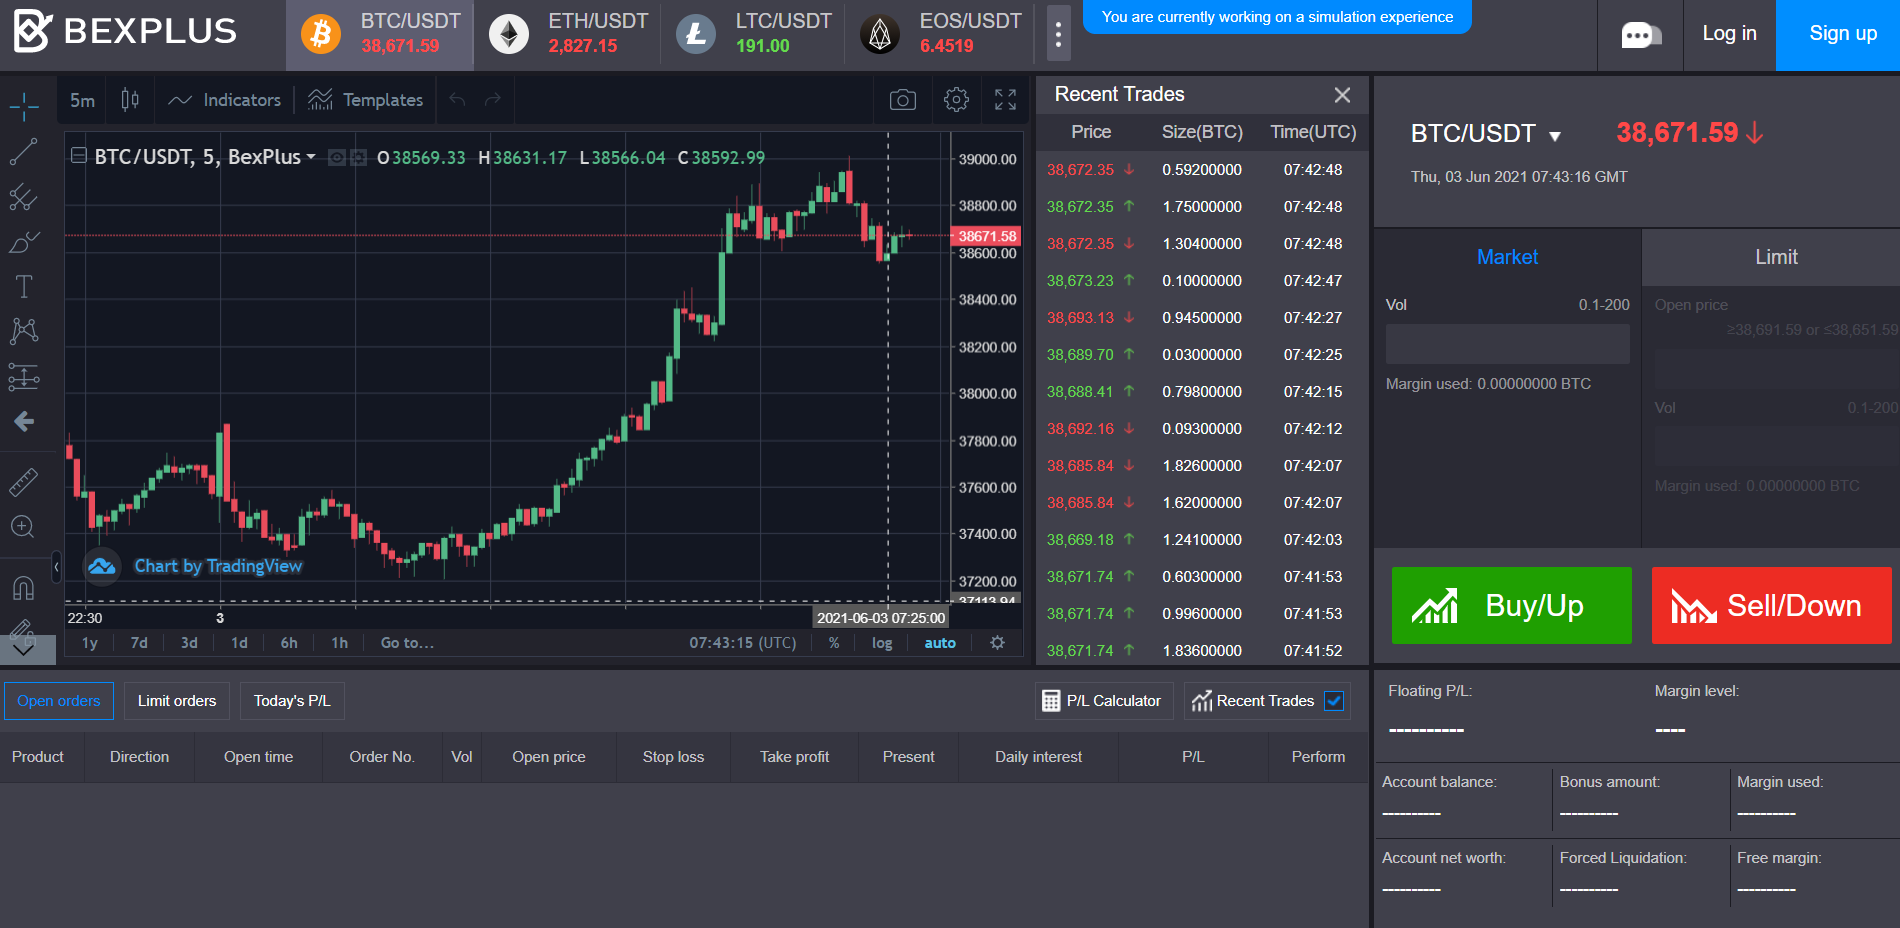Viewport: 1900px width, 928px height.
Task: Toggle magnet mode on chart
Action: pyautogui.click(x=24, y=588)
